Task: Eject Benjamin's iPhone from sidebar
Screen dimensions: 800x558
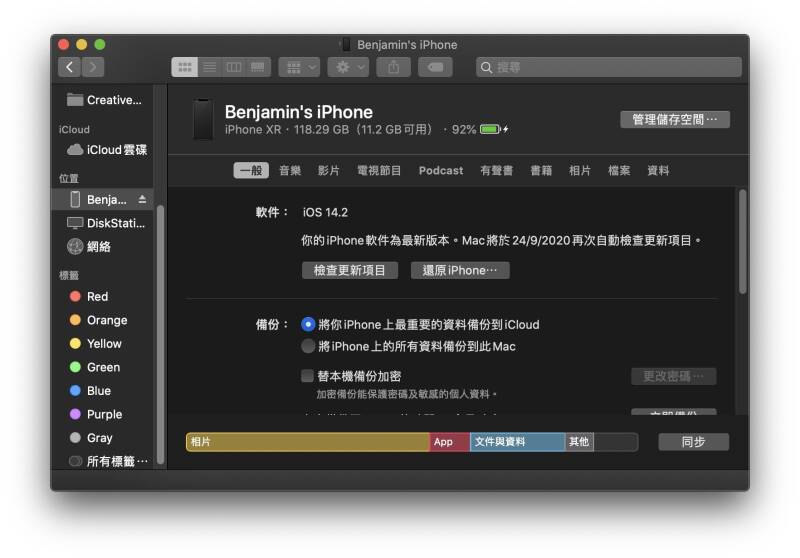Action: pos(142,199)
